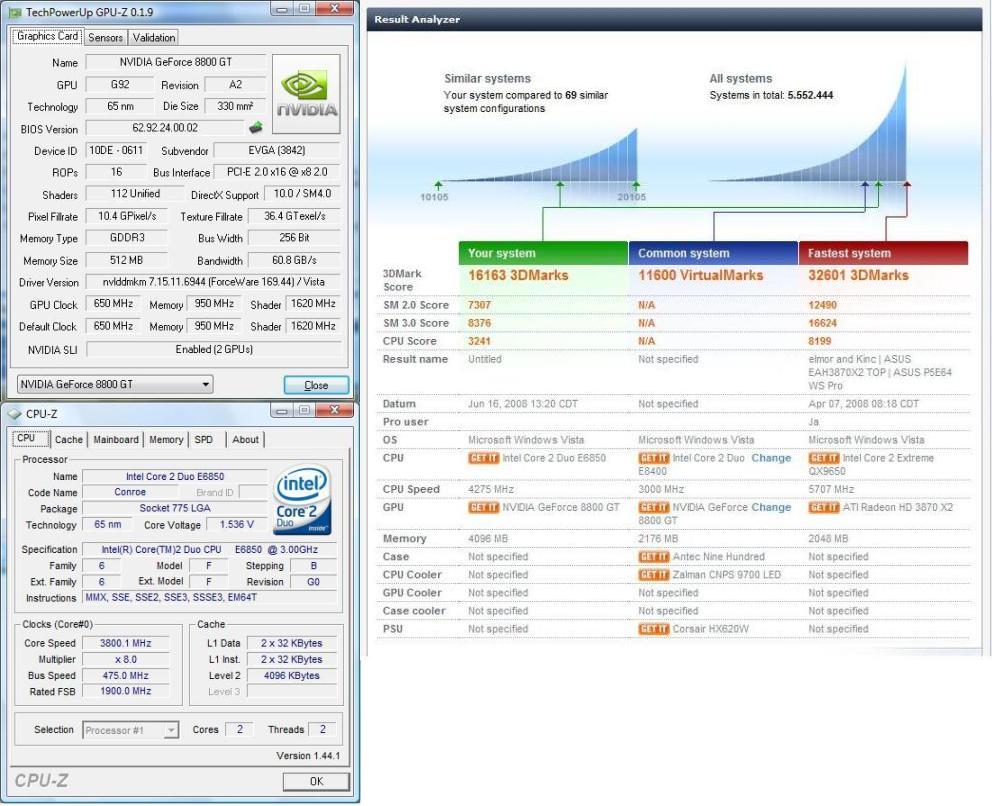Open the Memory tab in CPU-Z

click(x=166, y=439)
